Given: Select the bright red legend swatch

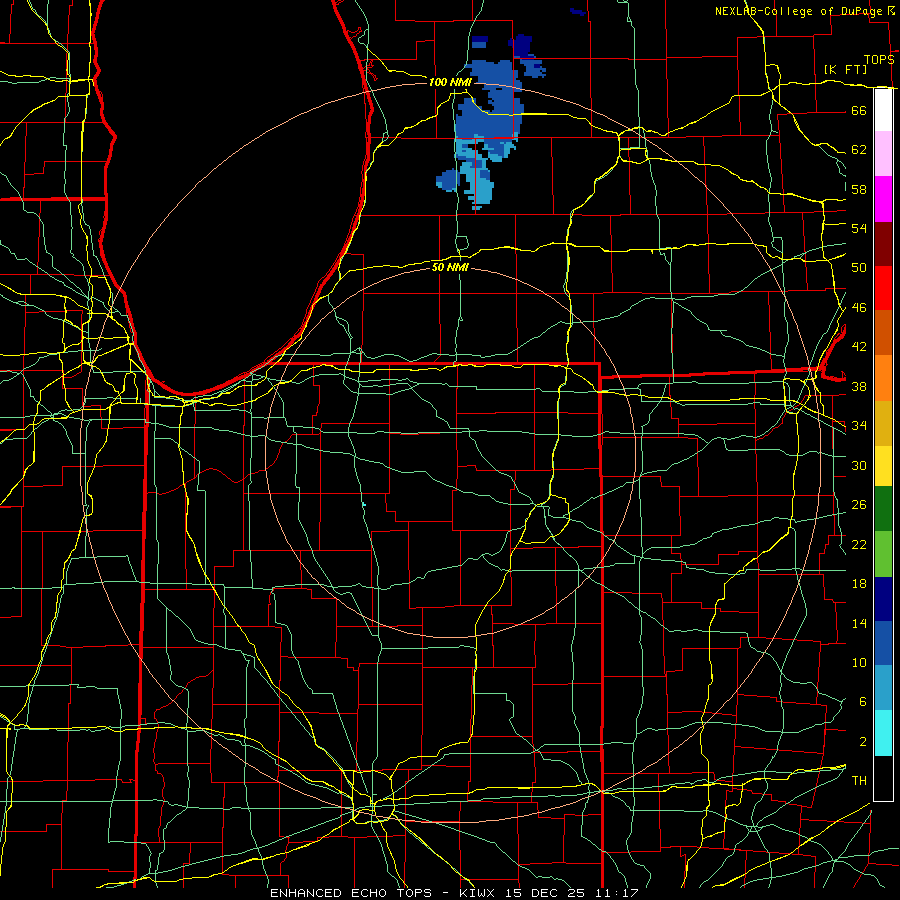Looking at the screenshot, I should coord(883,288).
